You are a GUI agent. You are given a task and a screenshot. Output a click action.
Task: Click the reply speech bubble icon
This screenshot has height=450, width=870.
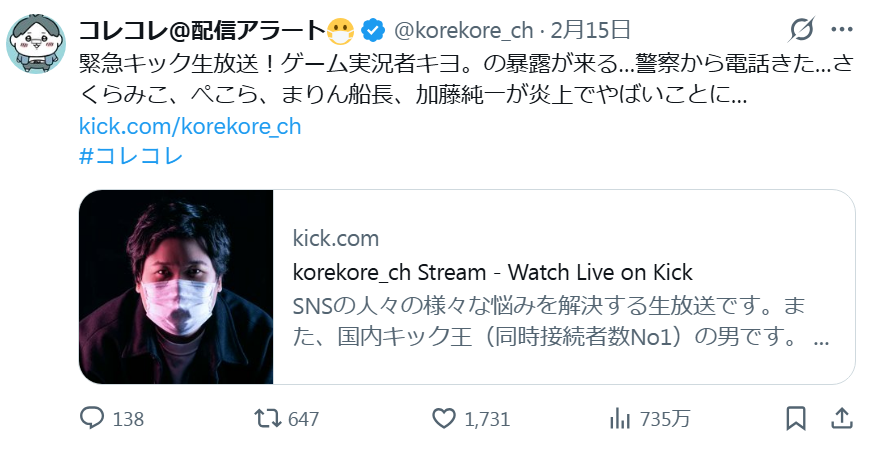[x=92, y=418]
